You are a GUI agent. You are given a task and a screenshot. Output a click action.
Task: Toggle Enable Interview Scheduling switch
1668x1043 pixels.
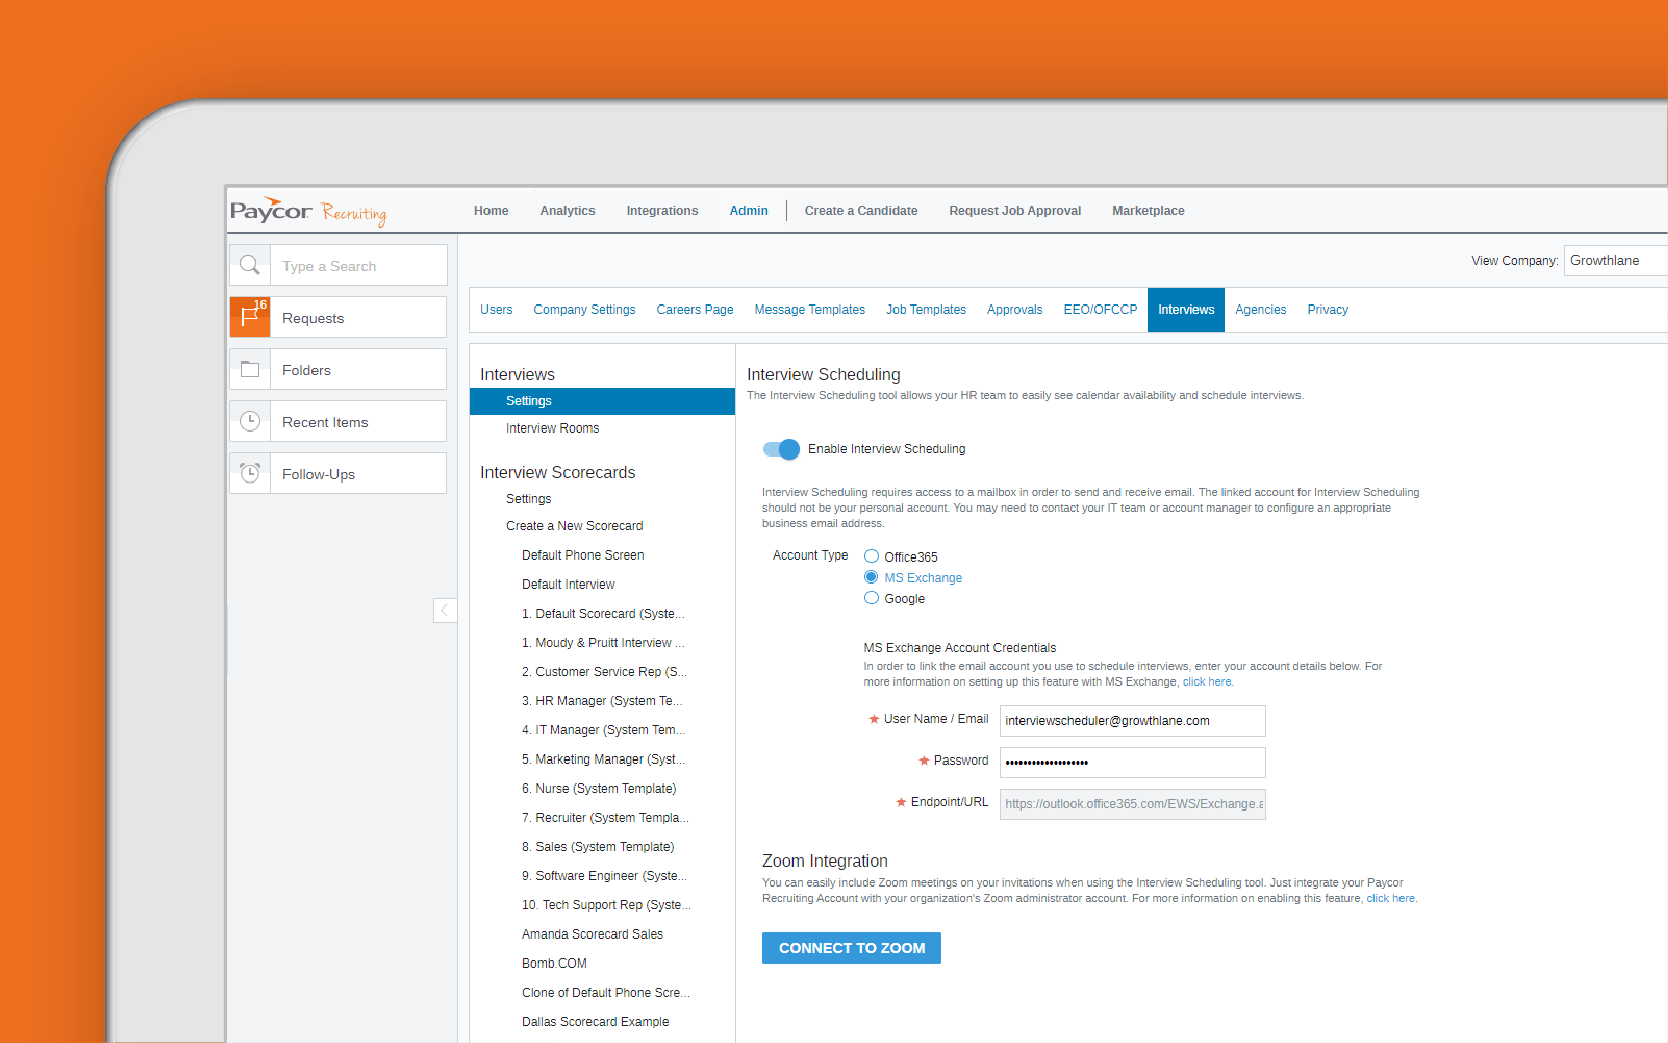pos(781,449)
